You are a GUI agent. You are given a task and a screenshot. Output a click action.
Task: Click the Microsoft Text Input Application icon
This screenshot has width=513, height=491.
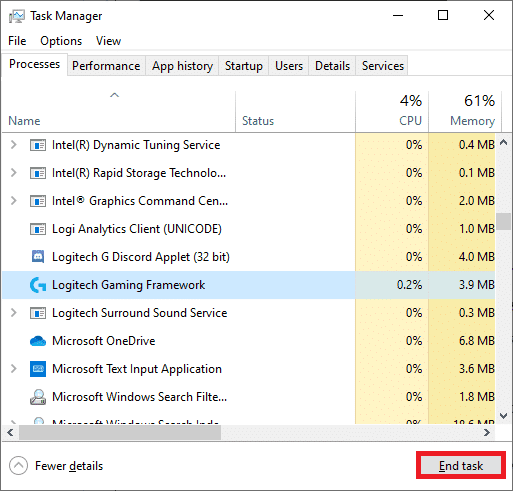[38, 369]
